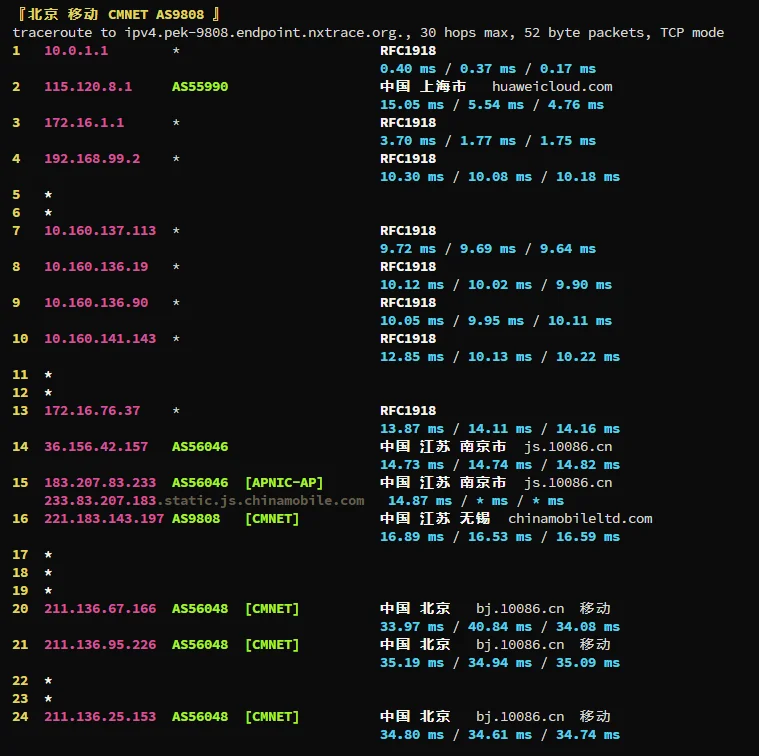Click IP address 172.16.76.37 on hop 13

click(x=92, y=410)
